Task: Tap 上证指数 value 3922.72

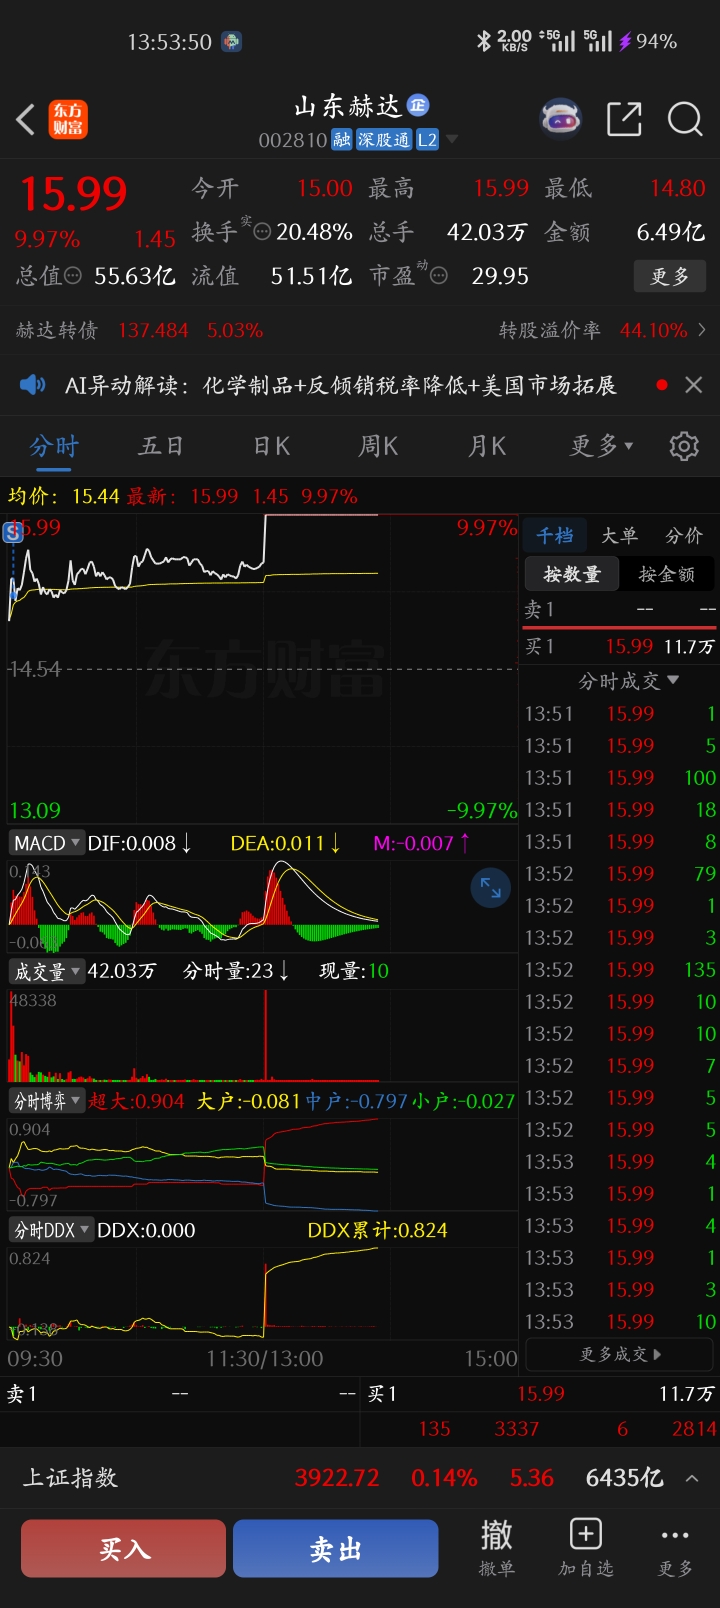Action: point(337,1478)
